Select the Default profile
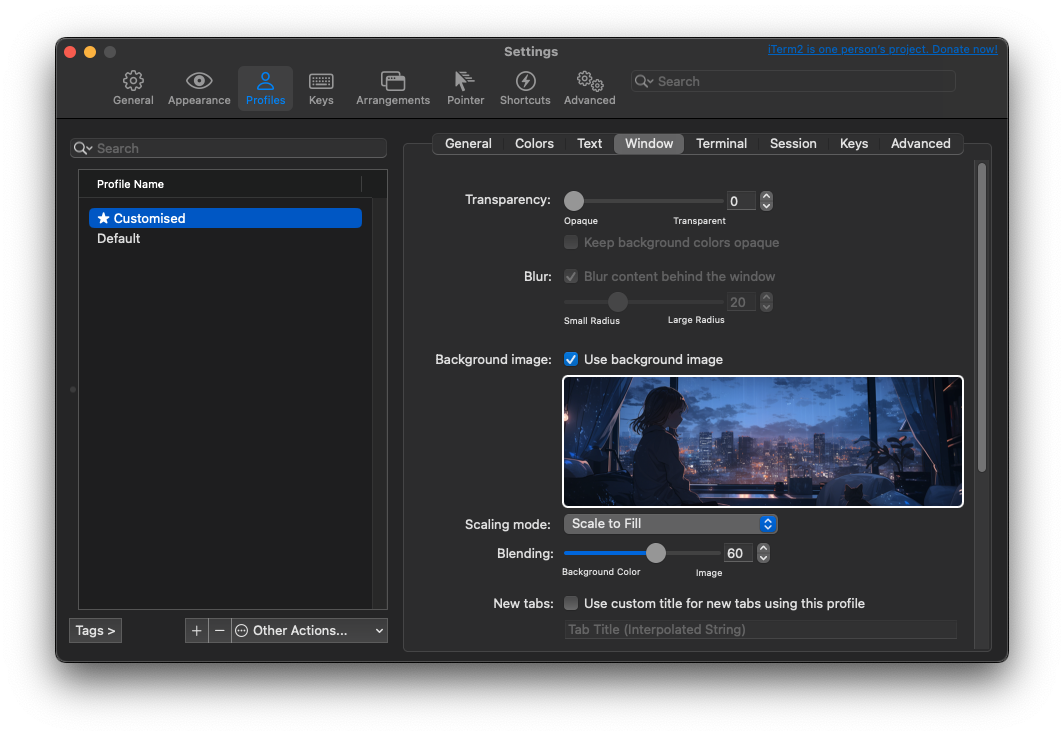This screenshot has height=736, width=1064. tap(225, 238)
